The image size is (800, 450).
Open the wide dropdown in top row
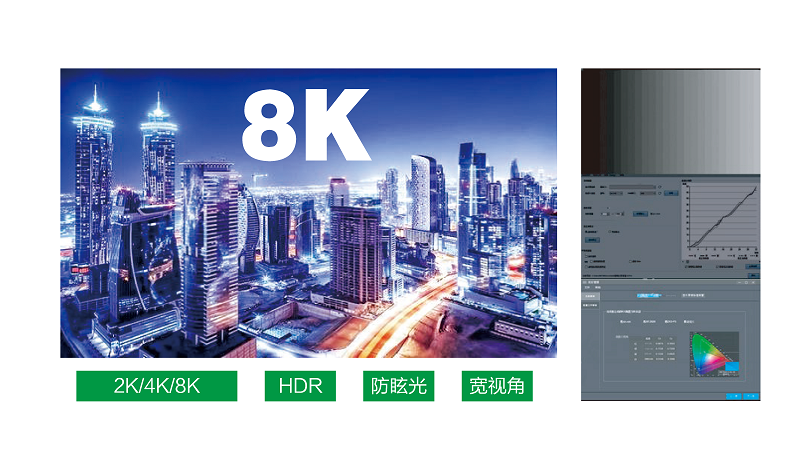pyautogui.click(x=632, y=187)
